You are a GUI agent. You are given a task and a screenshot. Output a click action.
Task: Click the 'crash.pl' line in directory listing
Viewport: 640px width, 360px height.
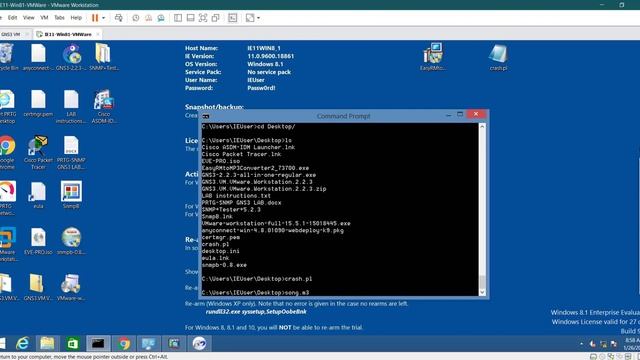tap(216, 244)
